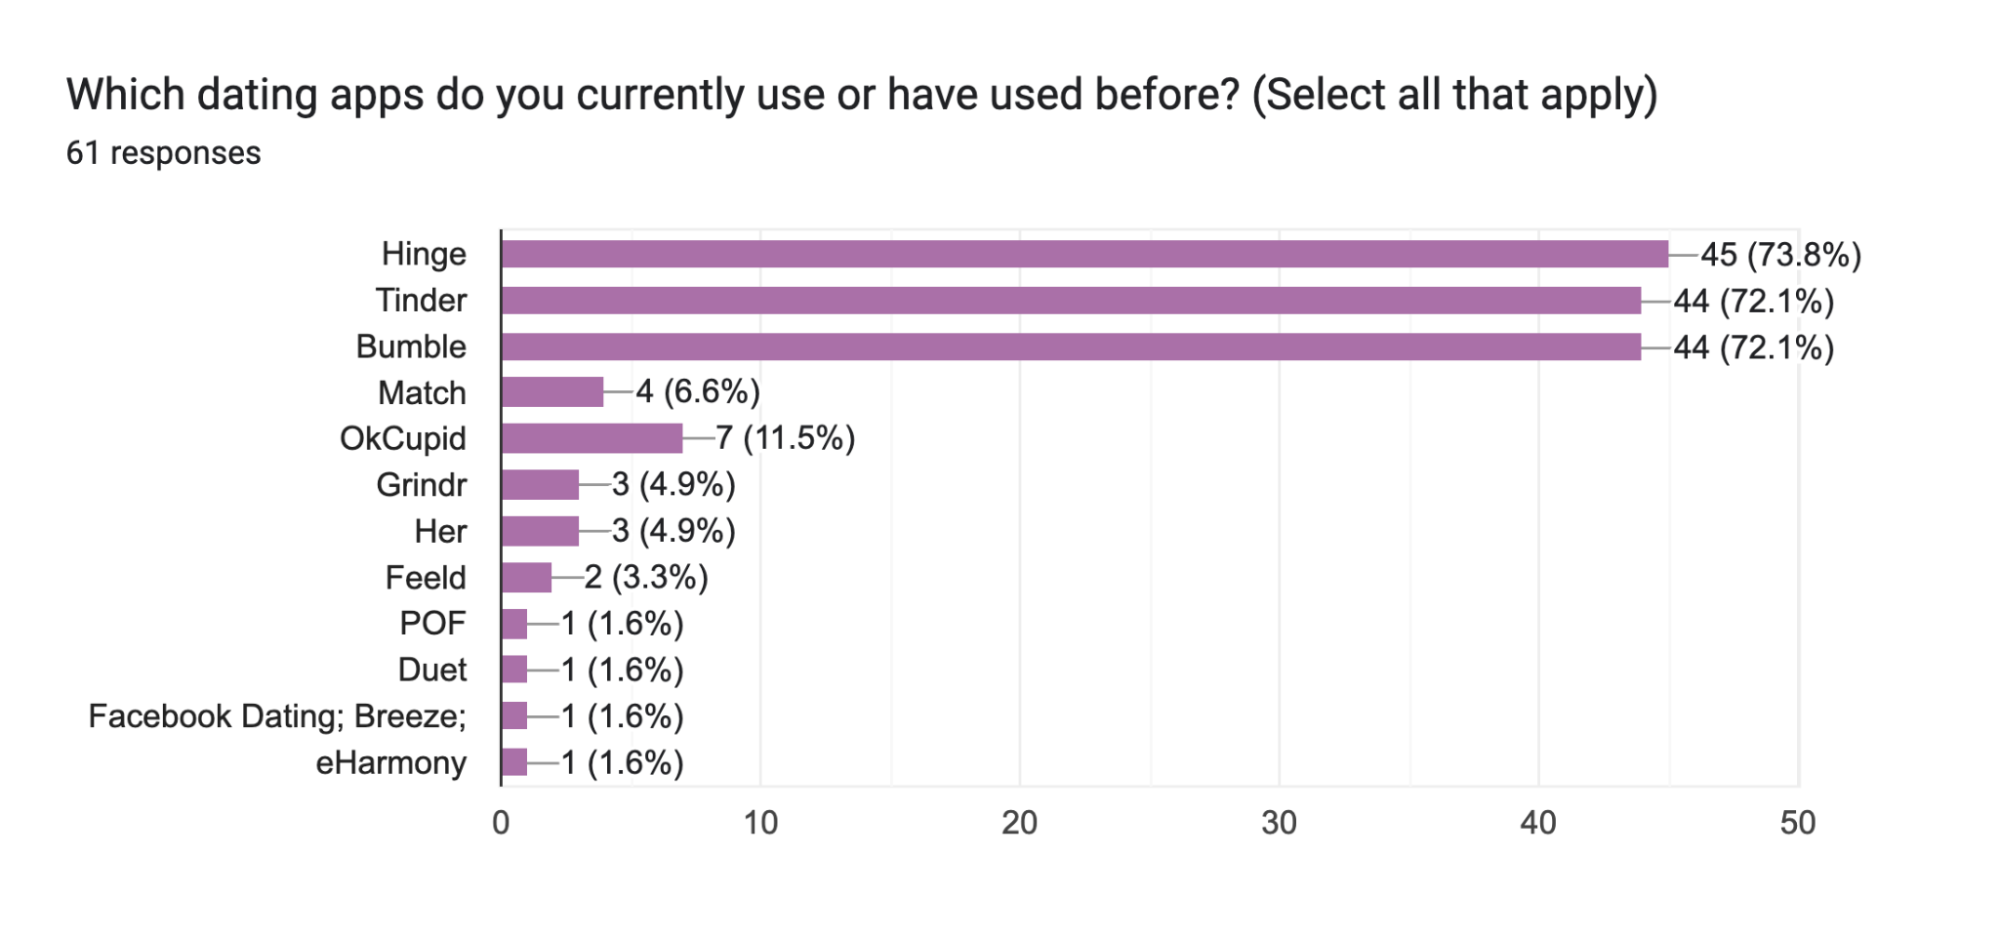
Task: Click the '50' x-axis tick label
Action: [1797, 823]
